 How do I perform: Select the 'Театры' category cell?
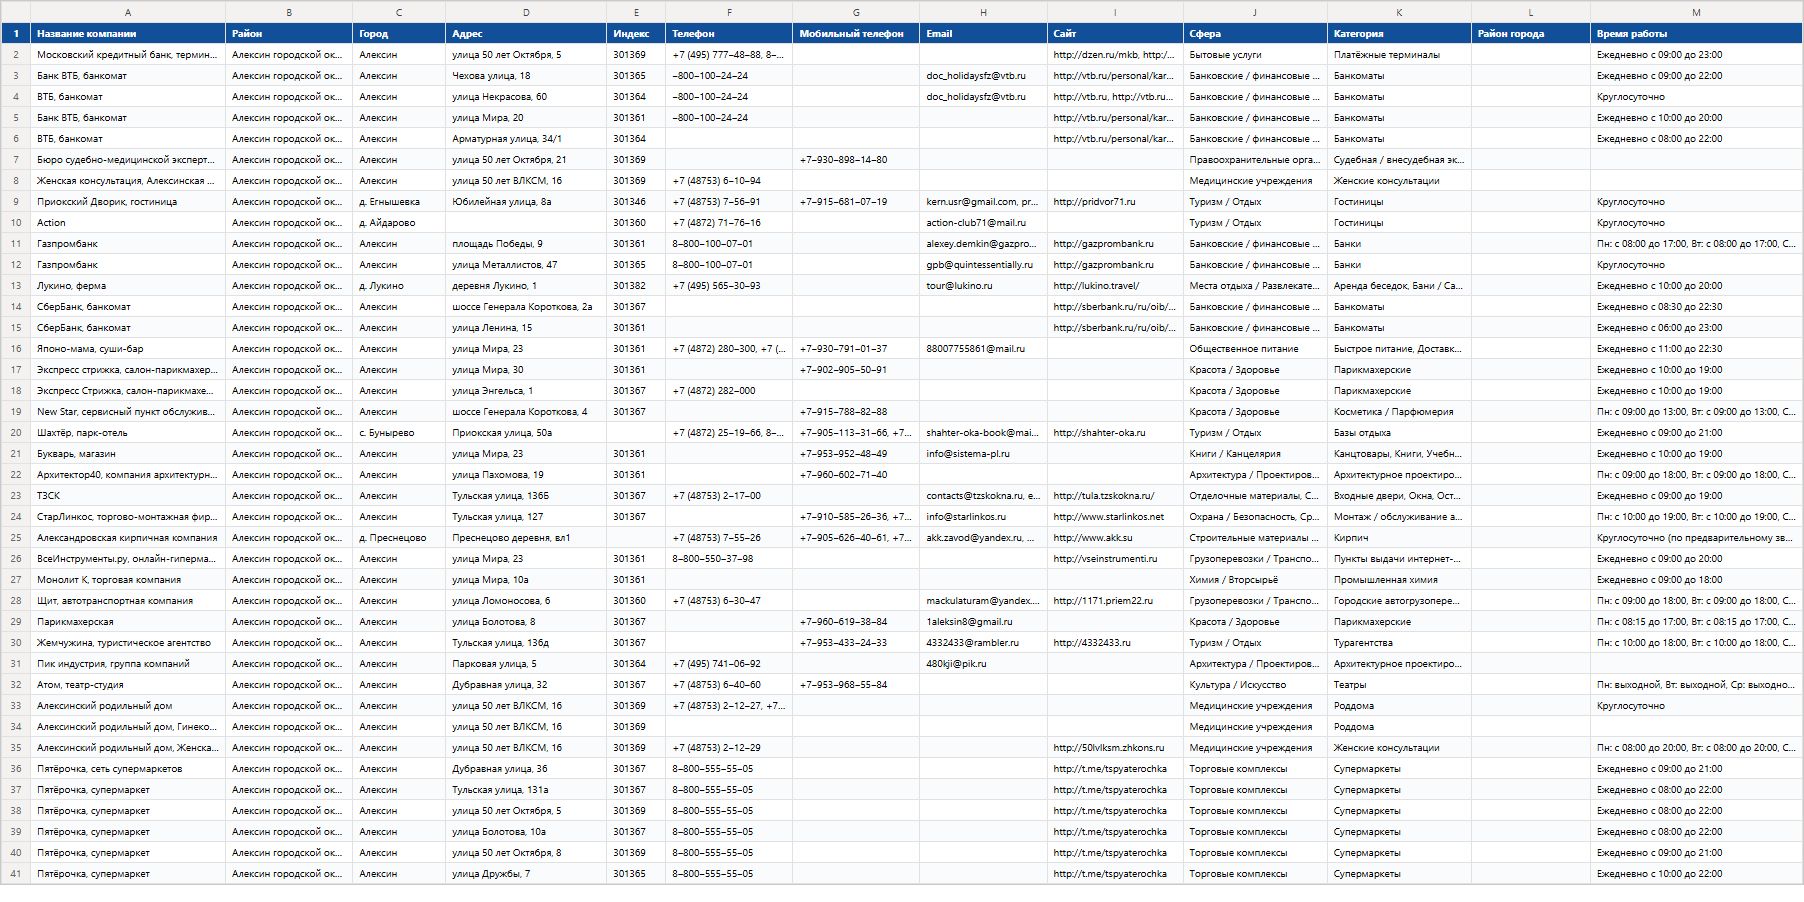pyautogui.click(x=1399, y=685)
